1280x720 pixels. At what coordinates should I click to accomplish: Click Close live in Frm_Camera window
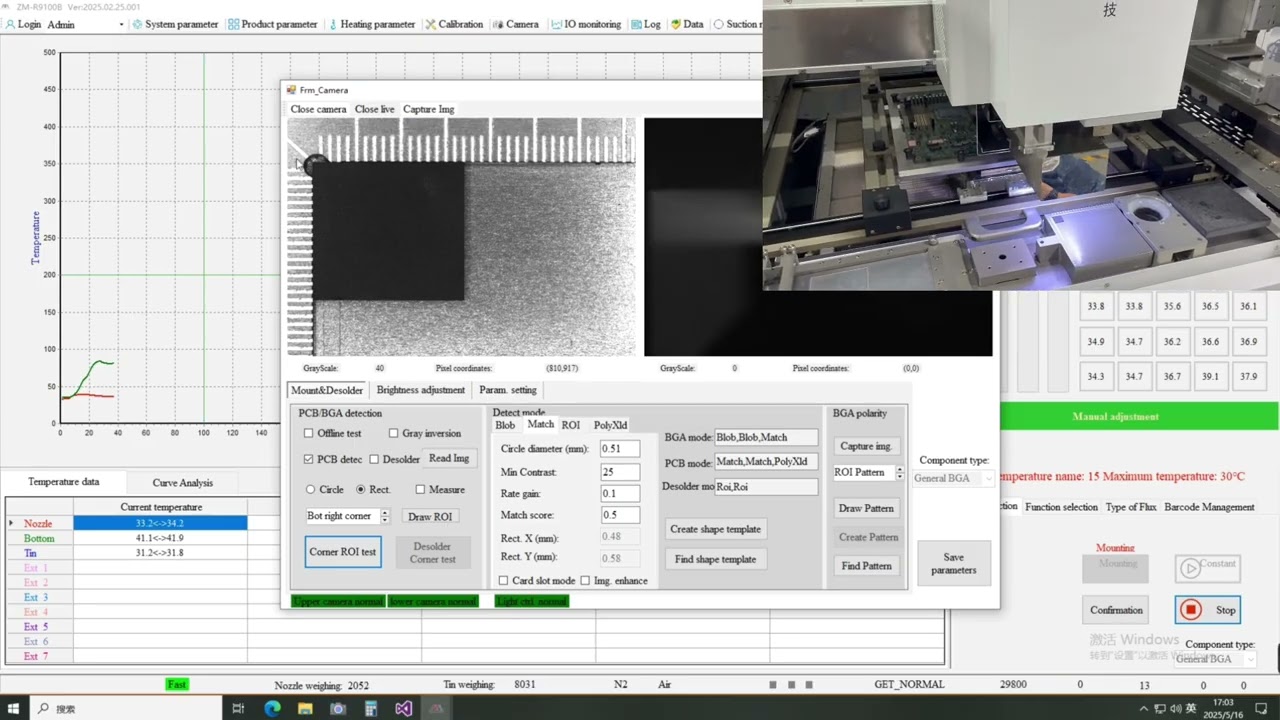click(374, 109)
